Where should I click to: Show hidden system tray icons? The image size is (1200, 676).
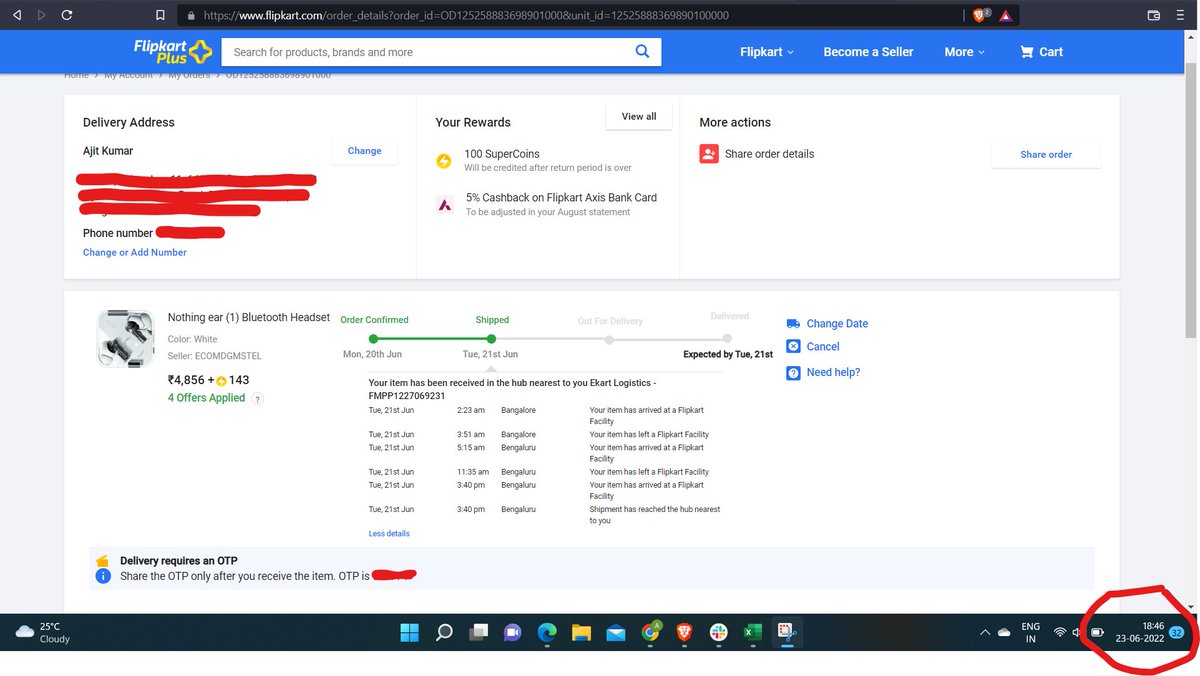984,633
